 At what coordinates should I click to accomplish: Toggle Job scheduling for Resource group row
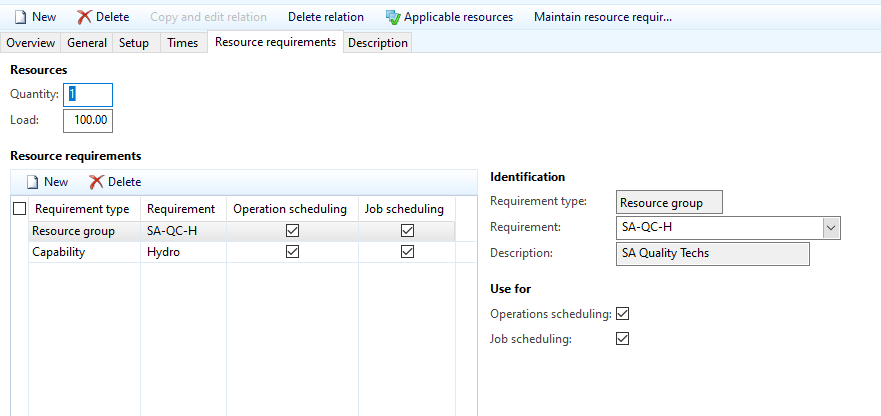click(407, 231)
